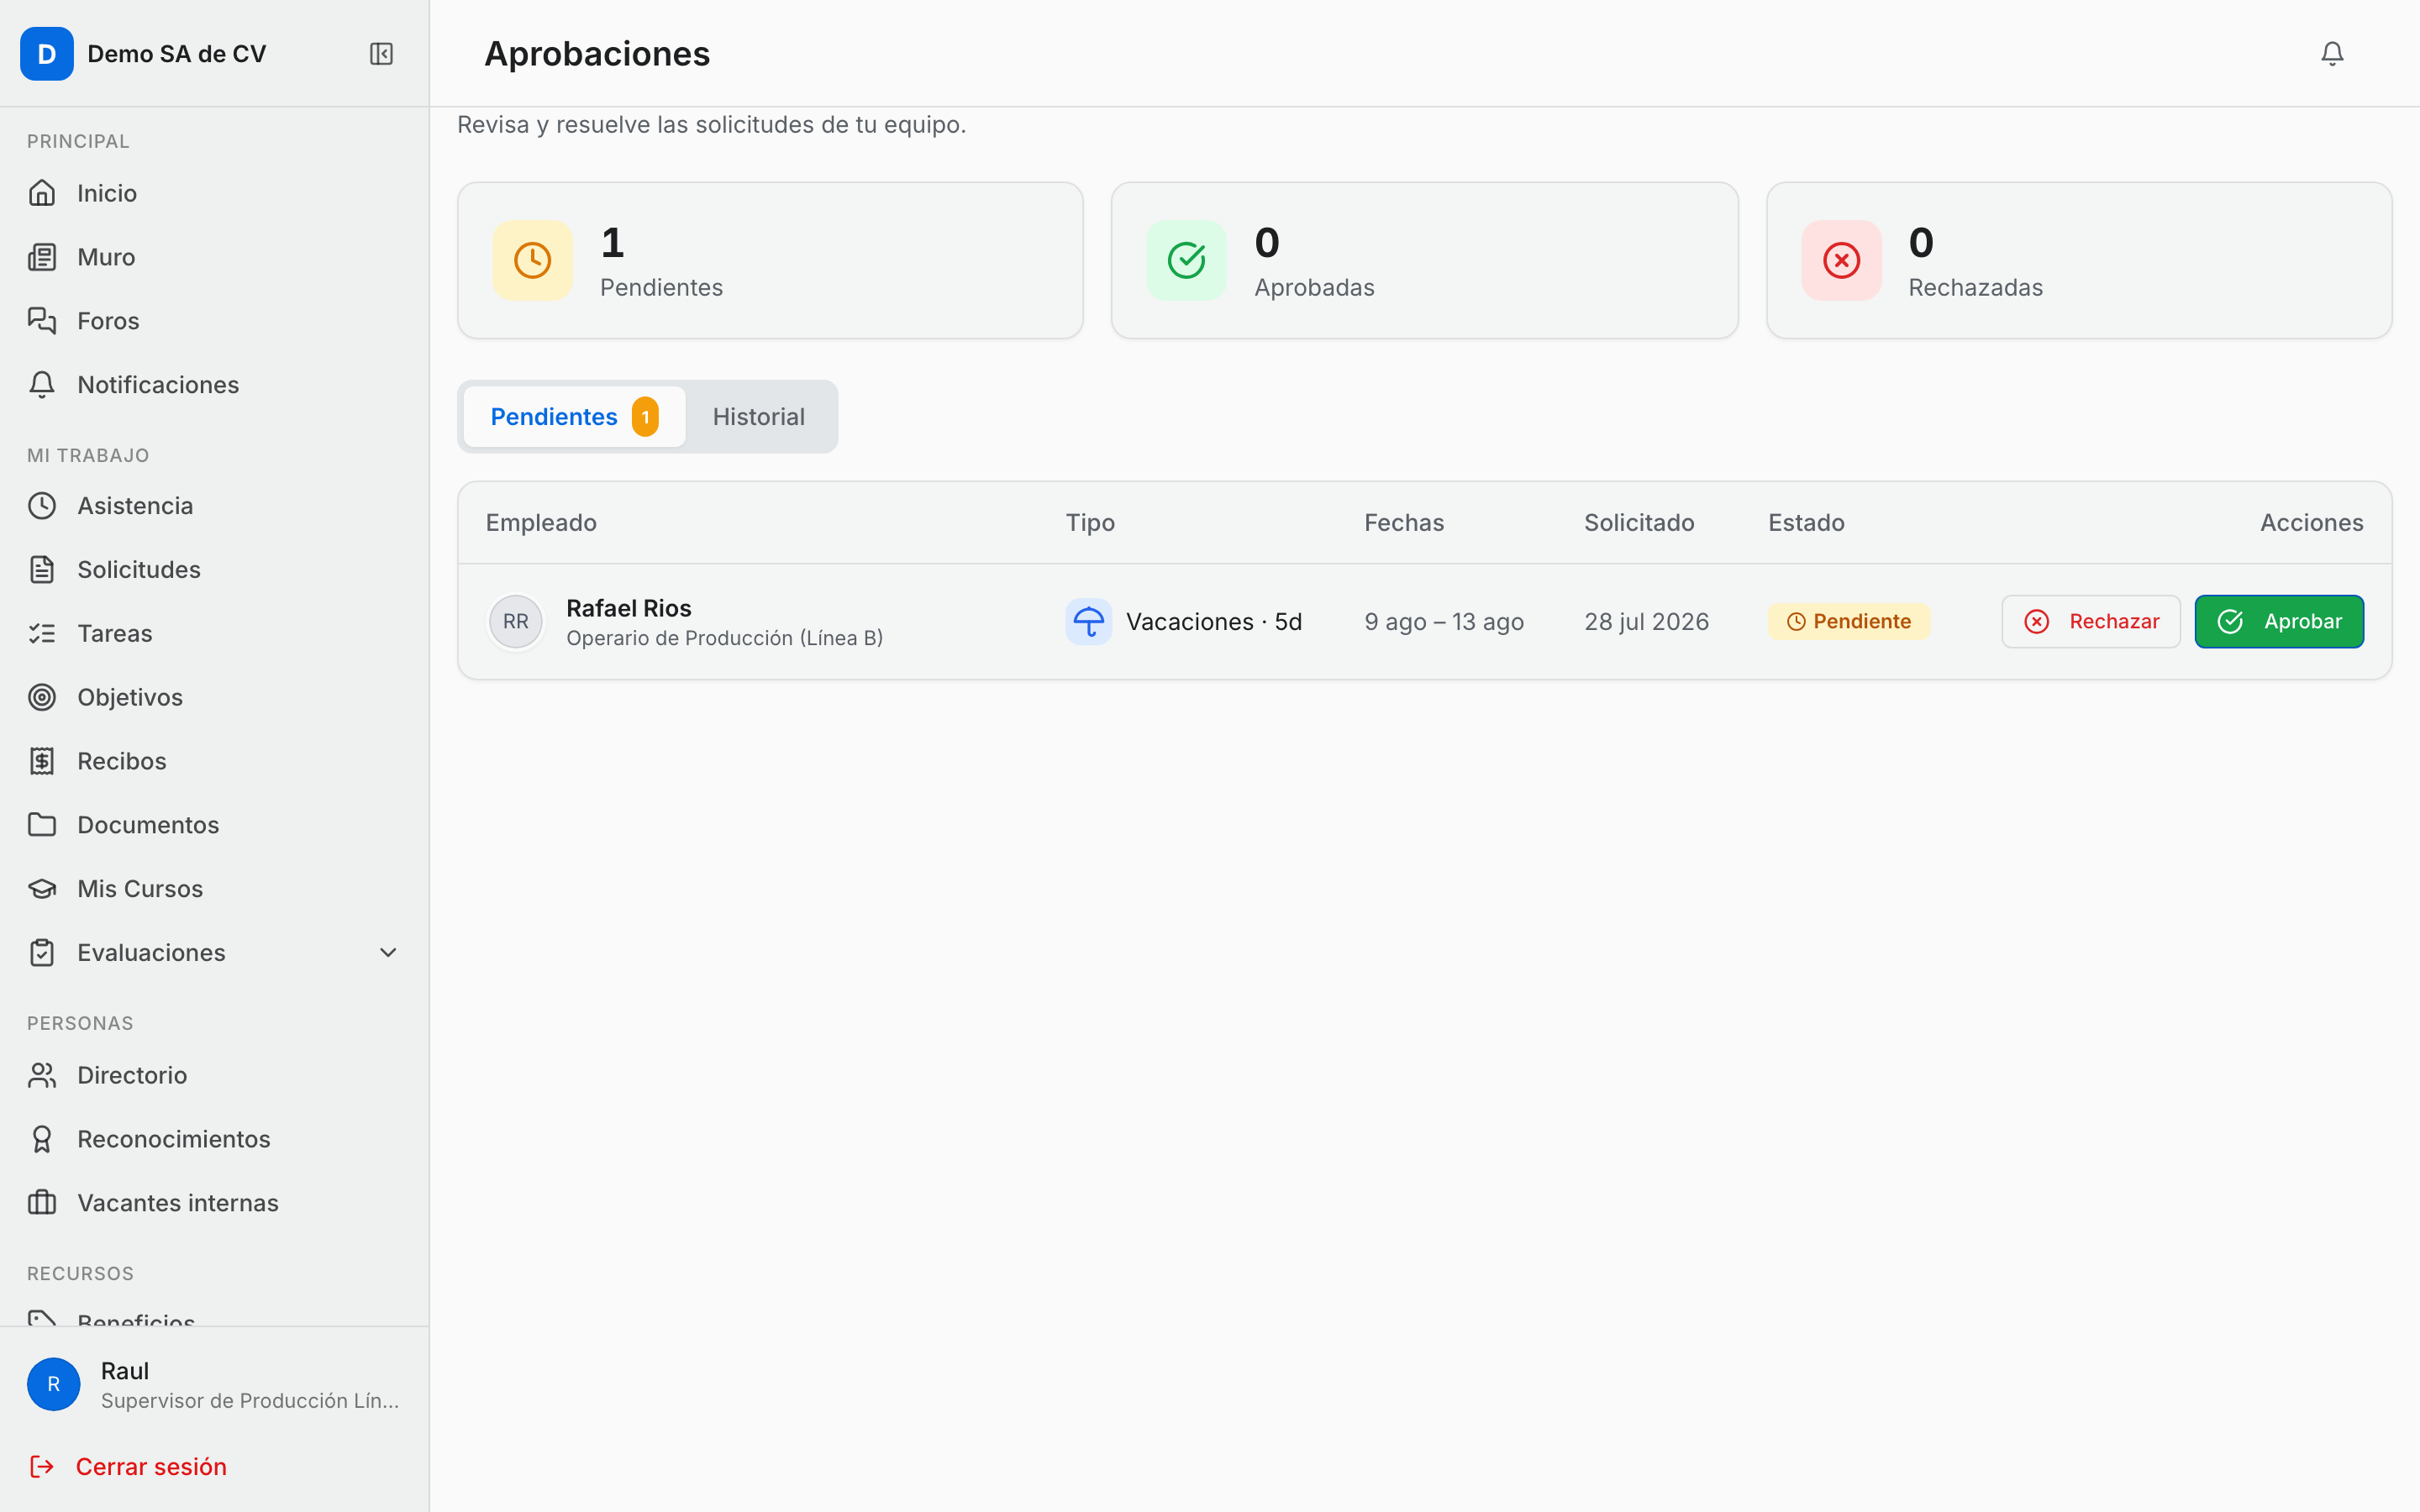This screenshot has width=2420, height=1512.
Task: Click the Demo SA de CV logo
Action: 47,54
